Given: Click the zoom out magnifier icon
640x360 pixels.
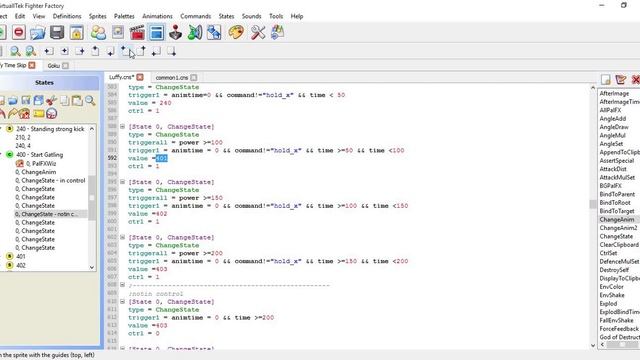Looking at the screenshot, I should tap(31, 51).
